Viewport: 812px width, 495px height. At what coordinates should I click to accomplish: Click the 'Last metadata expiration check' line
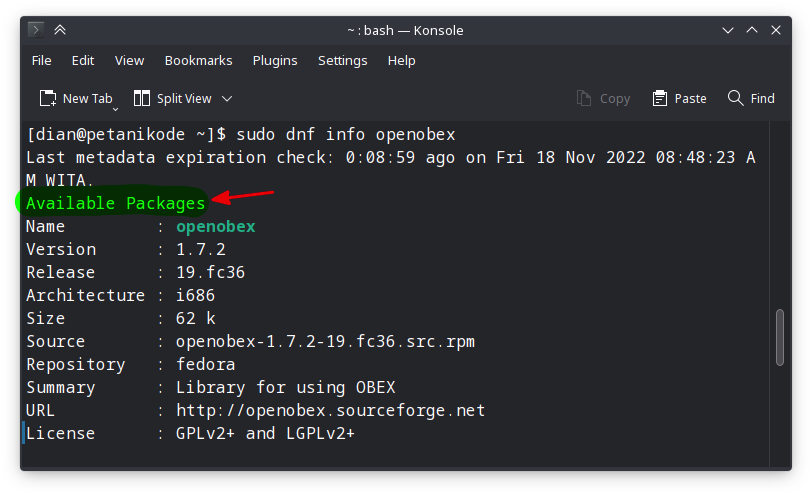coord(391,157)
